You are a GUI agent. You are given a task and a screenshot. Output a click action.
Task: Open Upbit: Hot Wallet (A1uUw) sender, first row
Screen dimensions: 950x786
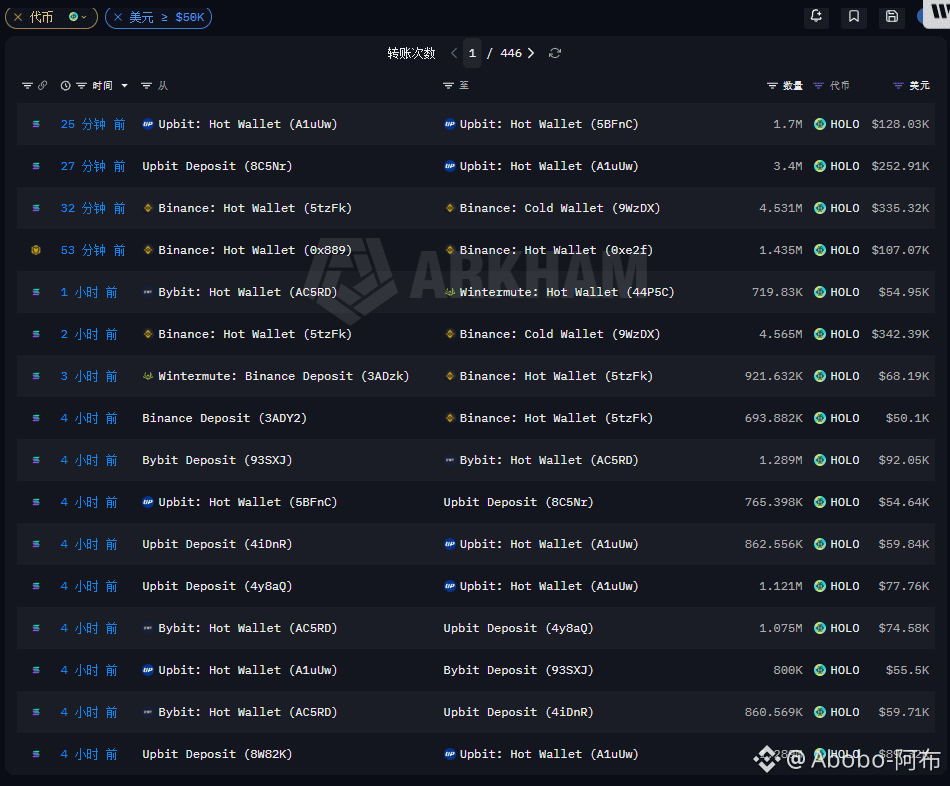tap(247, 124)
